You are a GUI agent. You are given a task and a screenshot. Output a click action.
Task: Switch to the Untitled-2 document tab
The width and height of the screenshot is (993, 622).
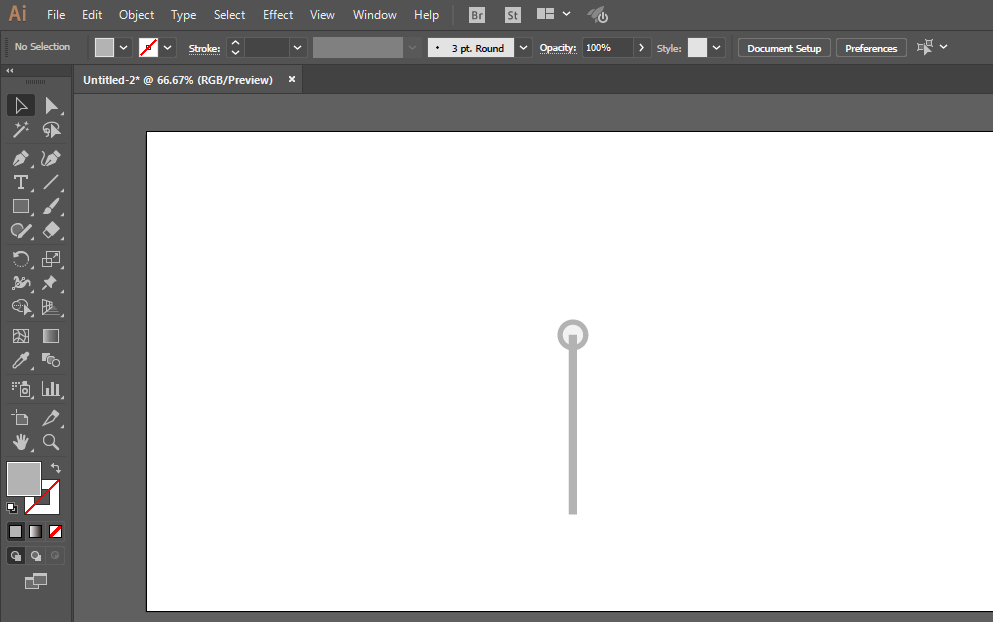click(x=178, y=80)
